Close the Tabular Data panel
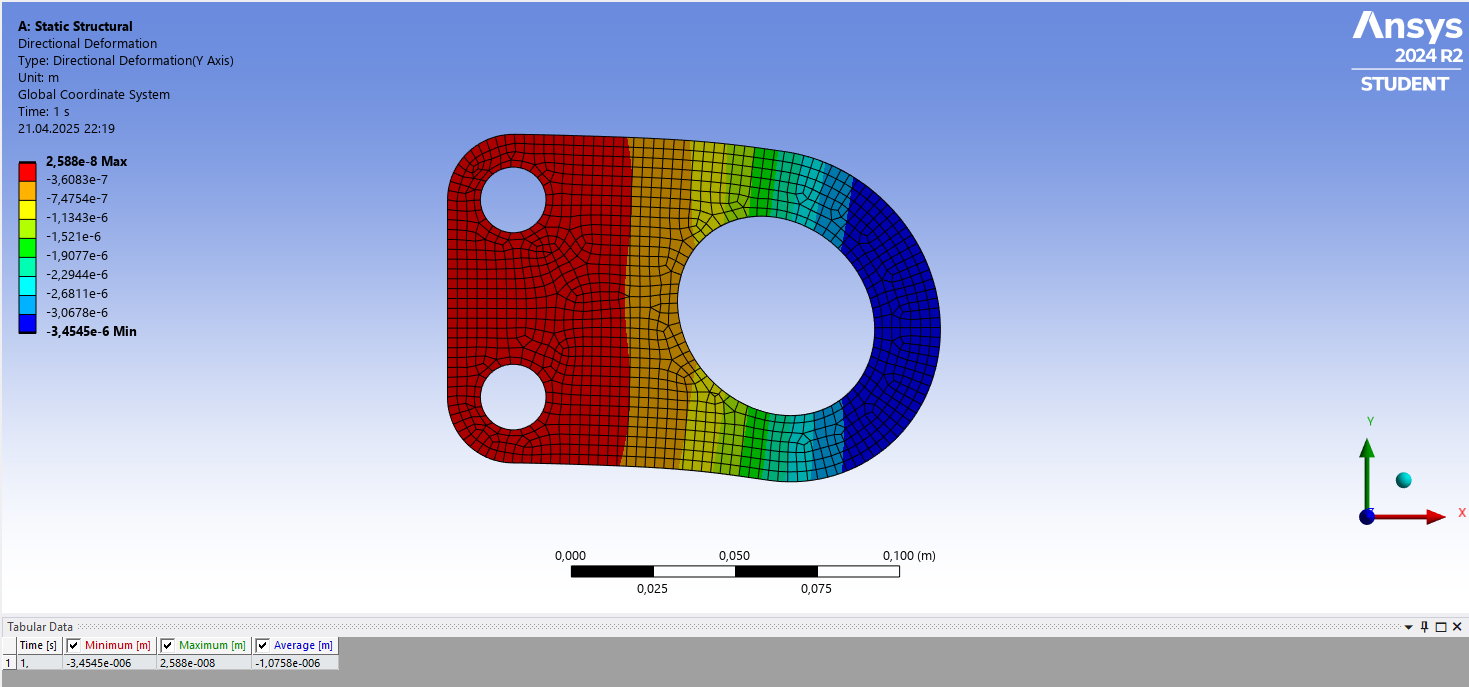 click(x=1457, y=627)
